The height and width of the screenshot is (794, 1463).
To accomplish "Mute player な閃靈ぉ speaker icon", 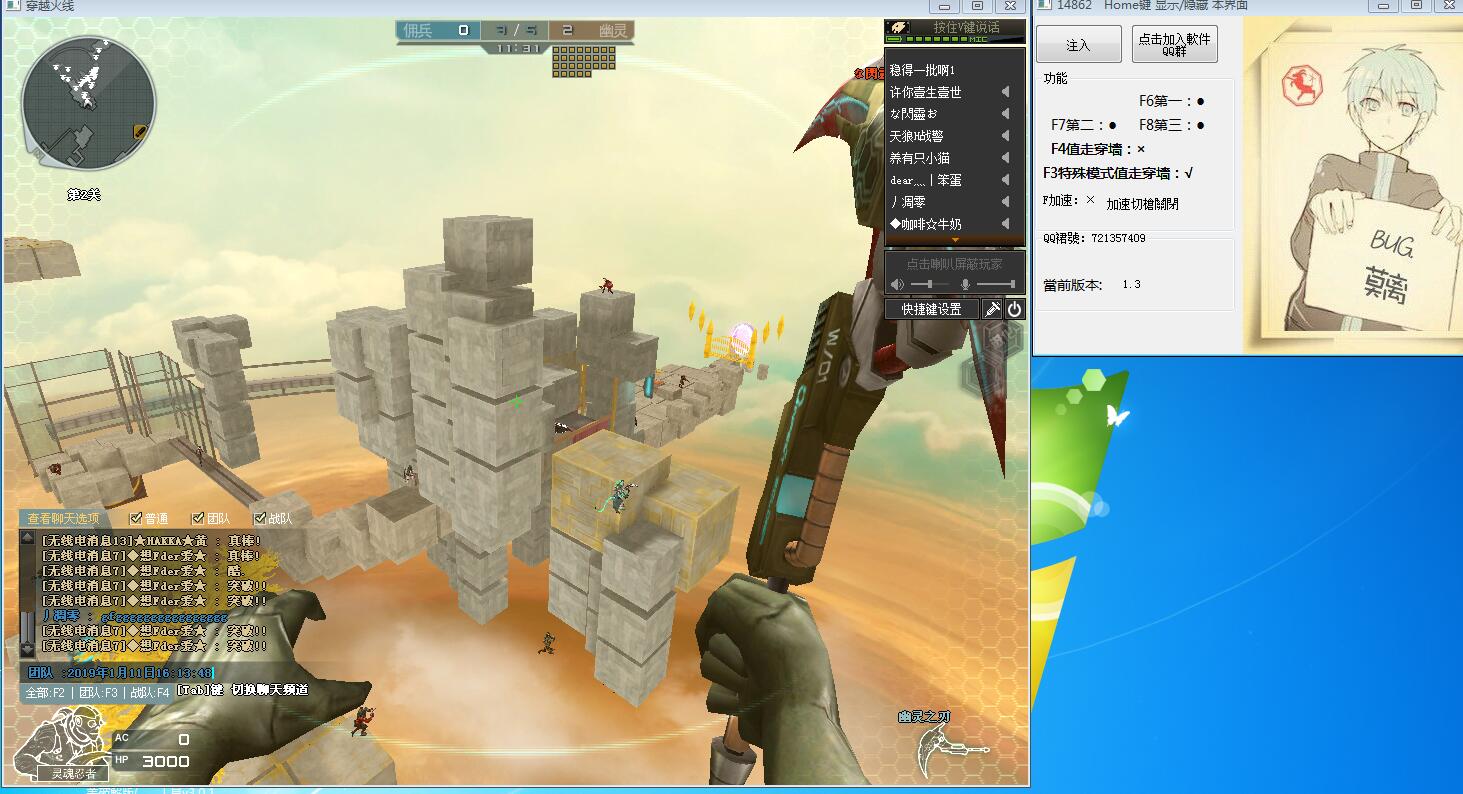I will click(x=1005, y=114).
